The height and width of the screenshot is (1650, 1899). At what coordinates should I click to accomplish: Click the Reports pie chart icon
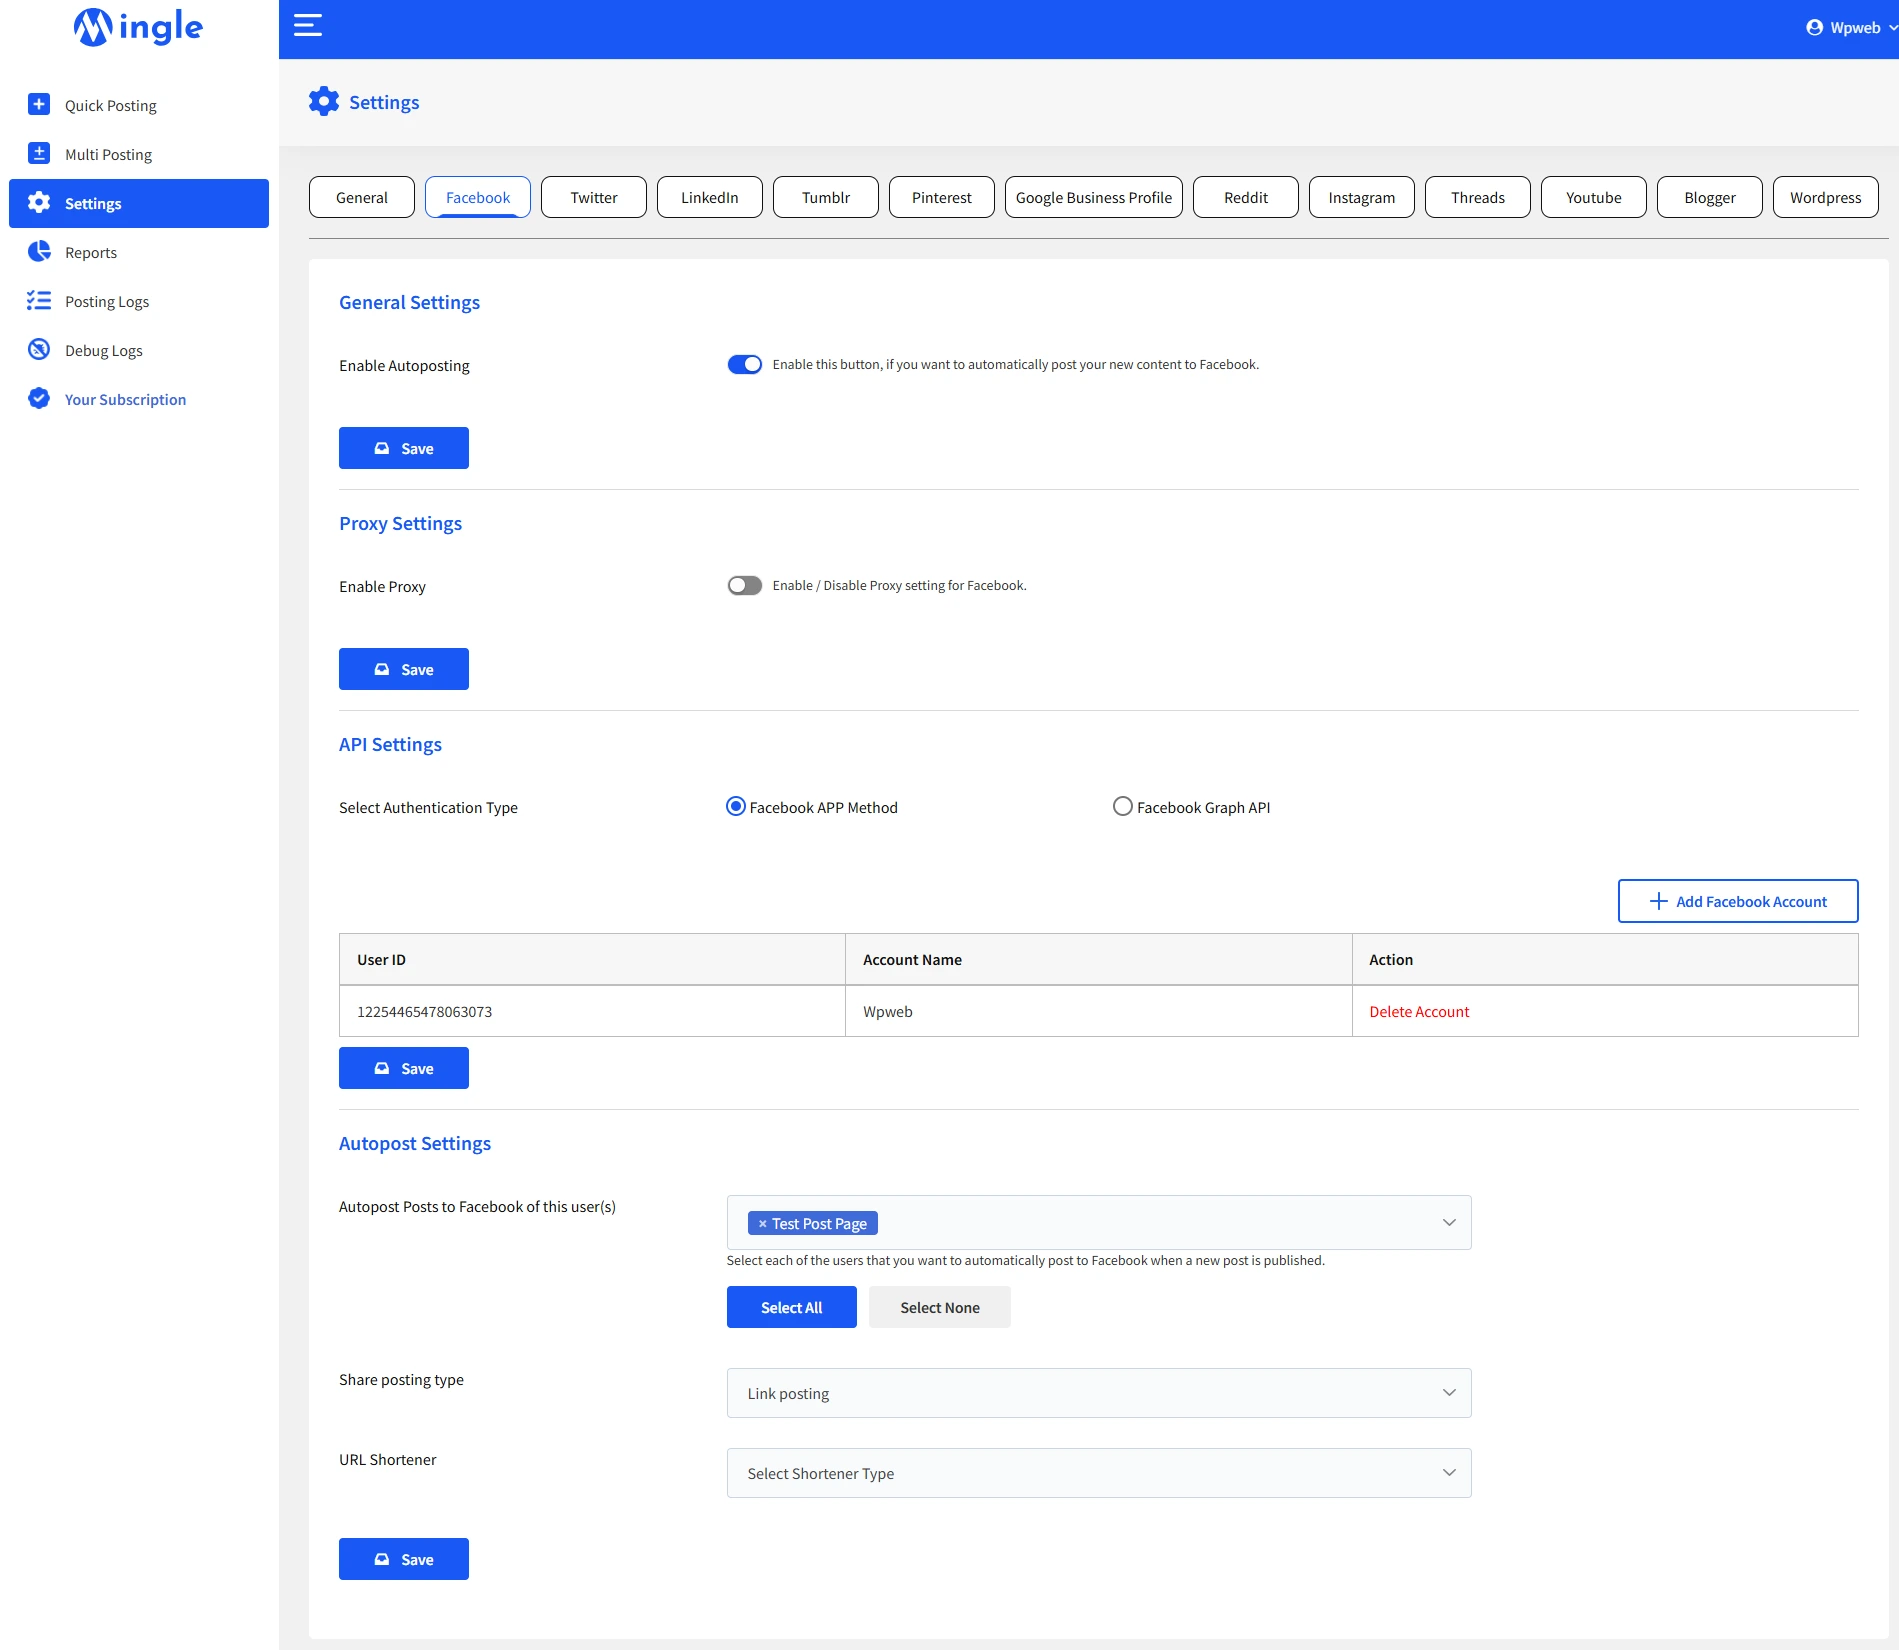click(39, 252)
